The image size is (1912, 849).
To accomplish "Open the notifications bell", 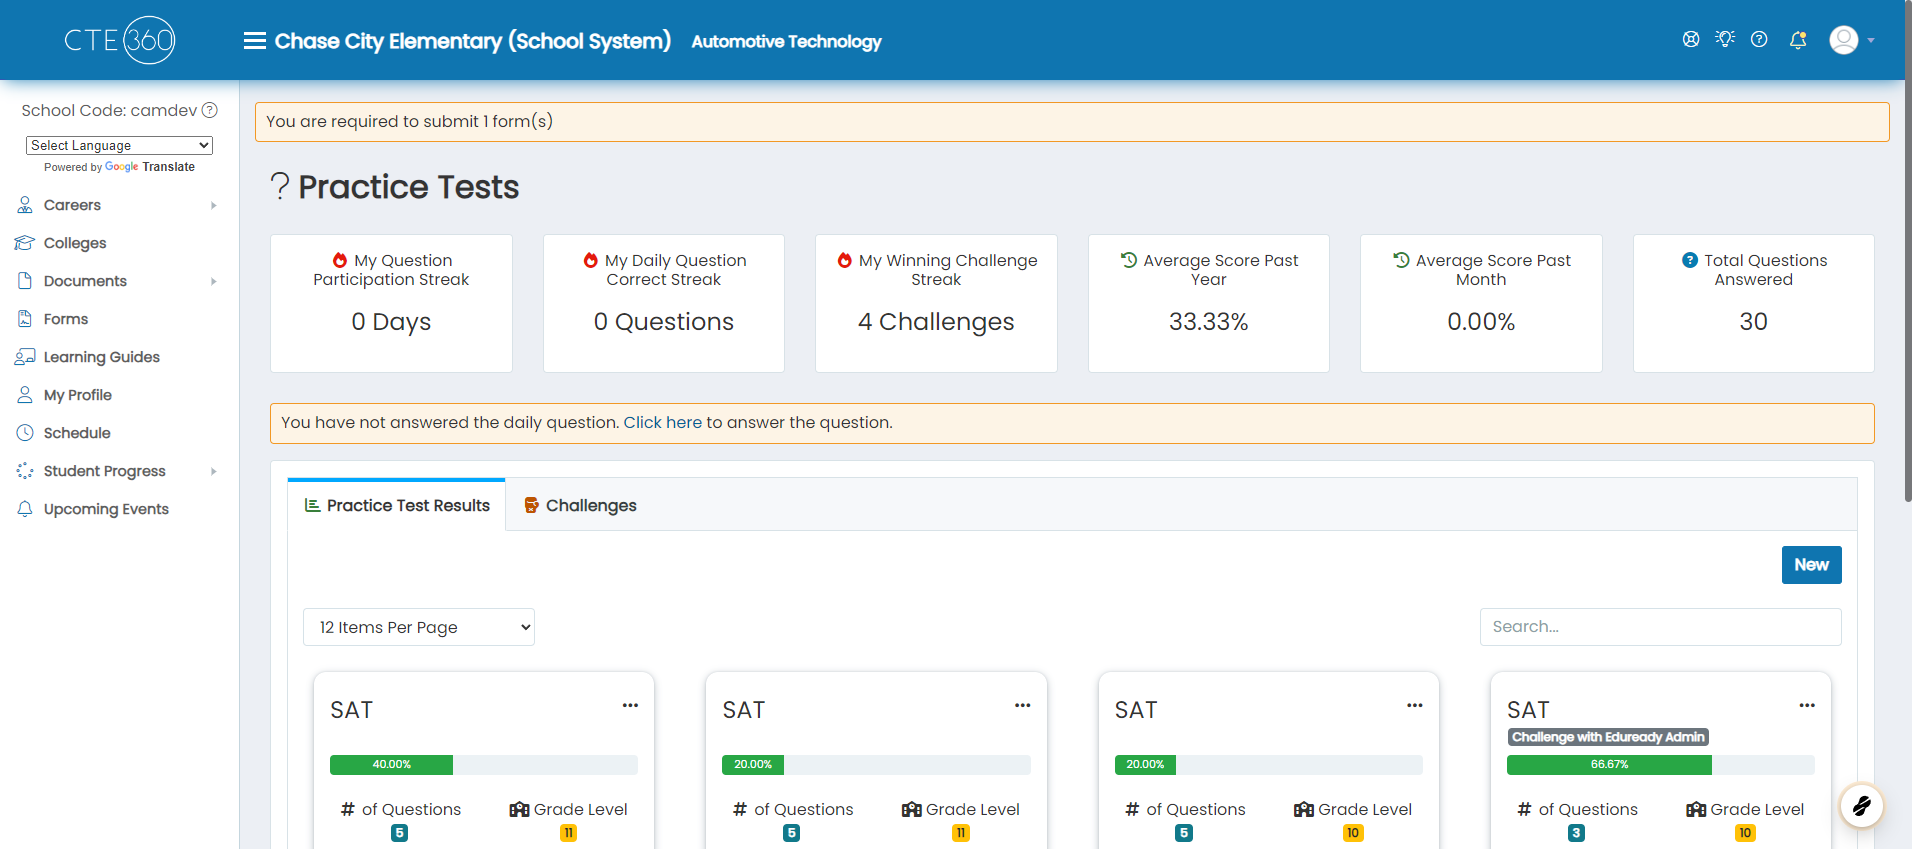I will (1798, 40).
